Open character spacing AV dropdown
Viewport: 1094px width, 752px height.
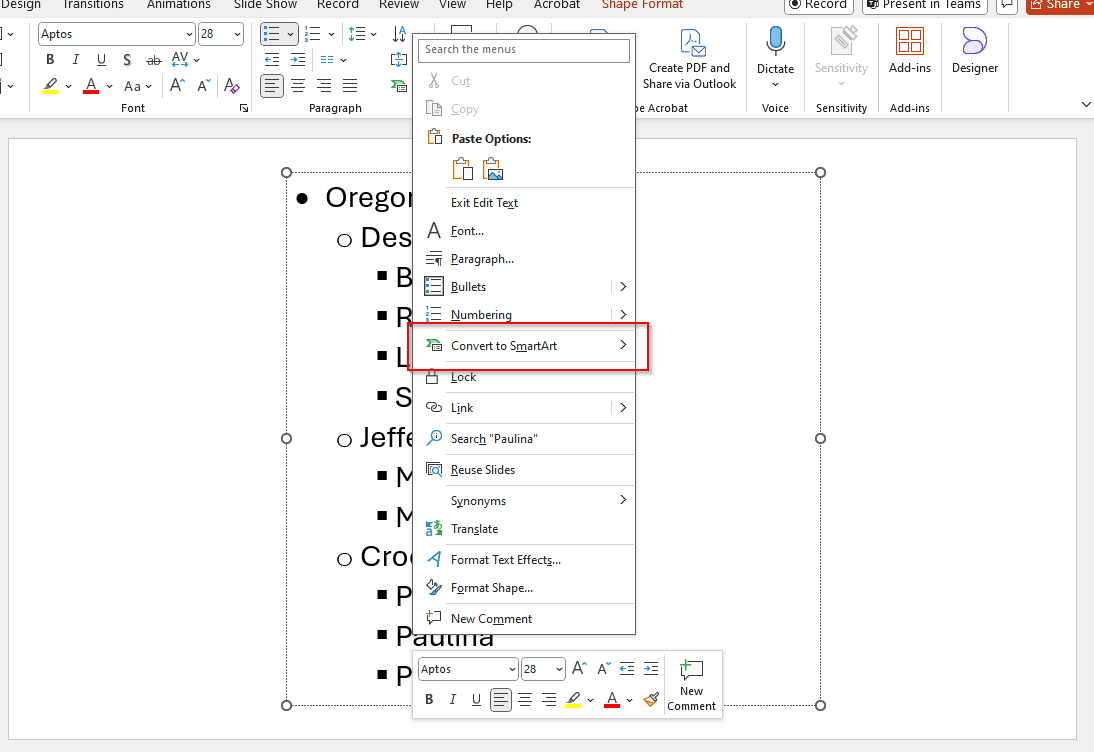[186, 60]
